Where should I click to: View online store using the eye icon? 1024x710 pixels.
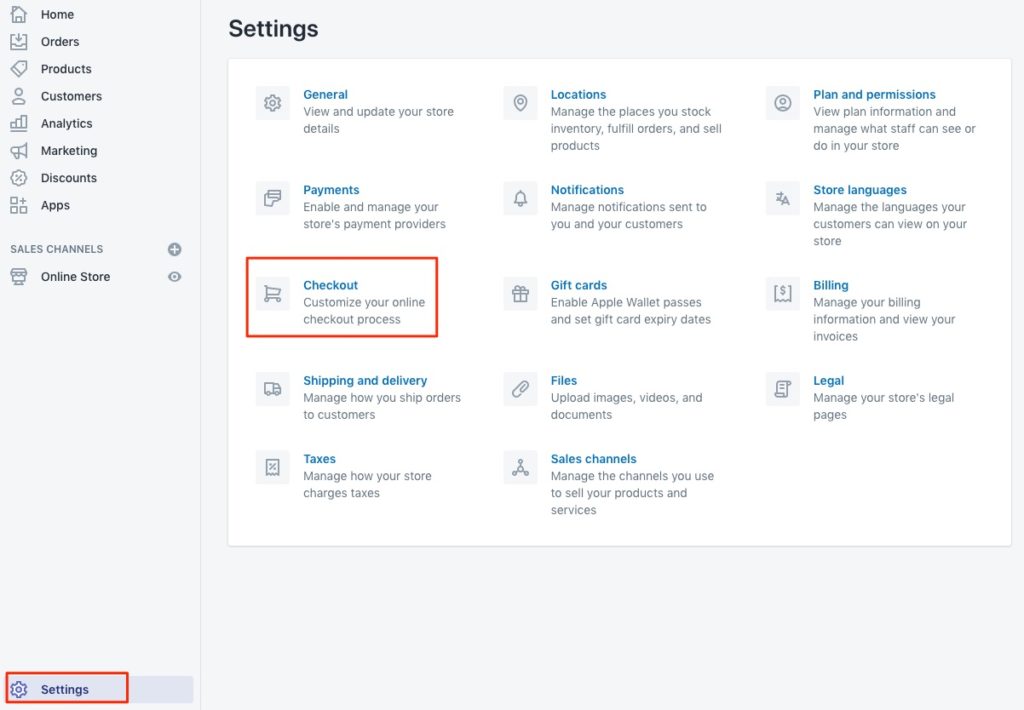coord(174,276)
